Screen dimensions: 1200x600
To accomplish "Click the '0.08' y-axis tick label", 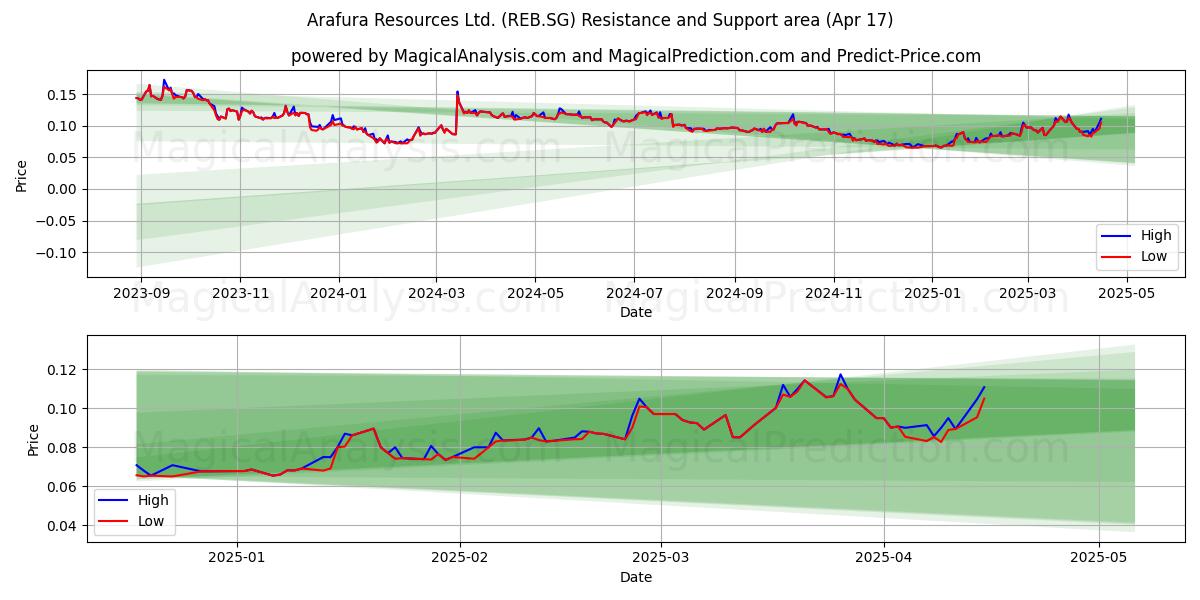I will pyautogui.click(x=62, y=448).
